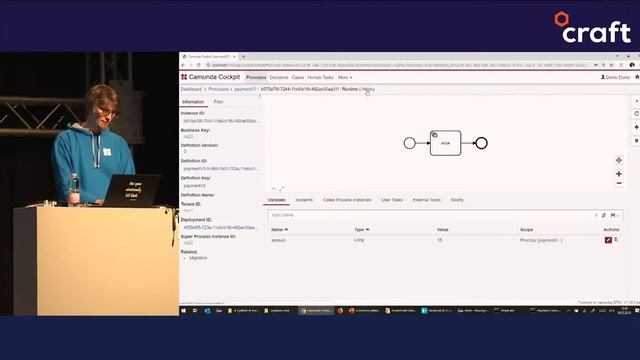The height and width of the screenshot is (360, 640).
Task: Click the stop square icon in right toolbar
Action: click(636, 140)
